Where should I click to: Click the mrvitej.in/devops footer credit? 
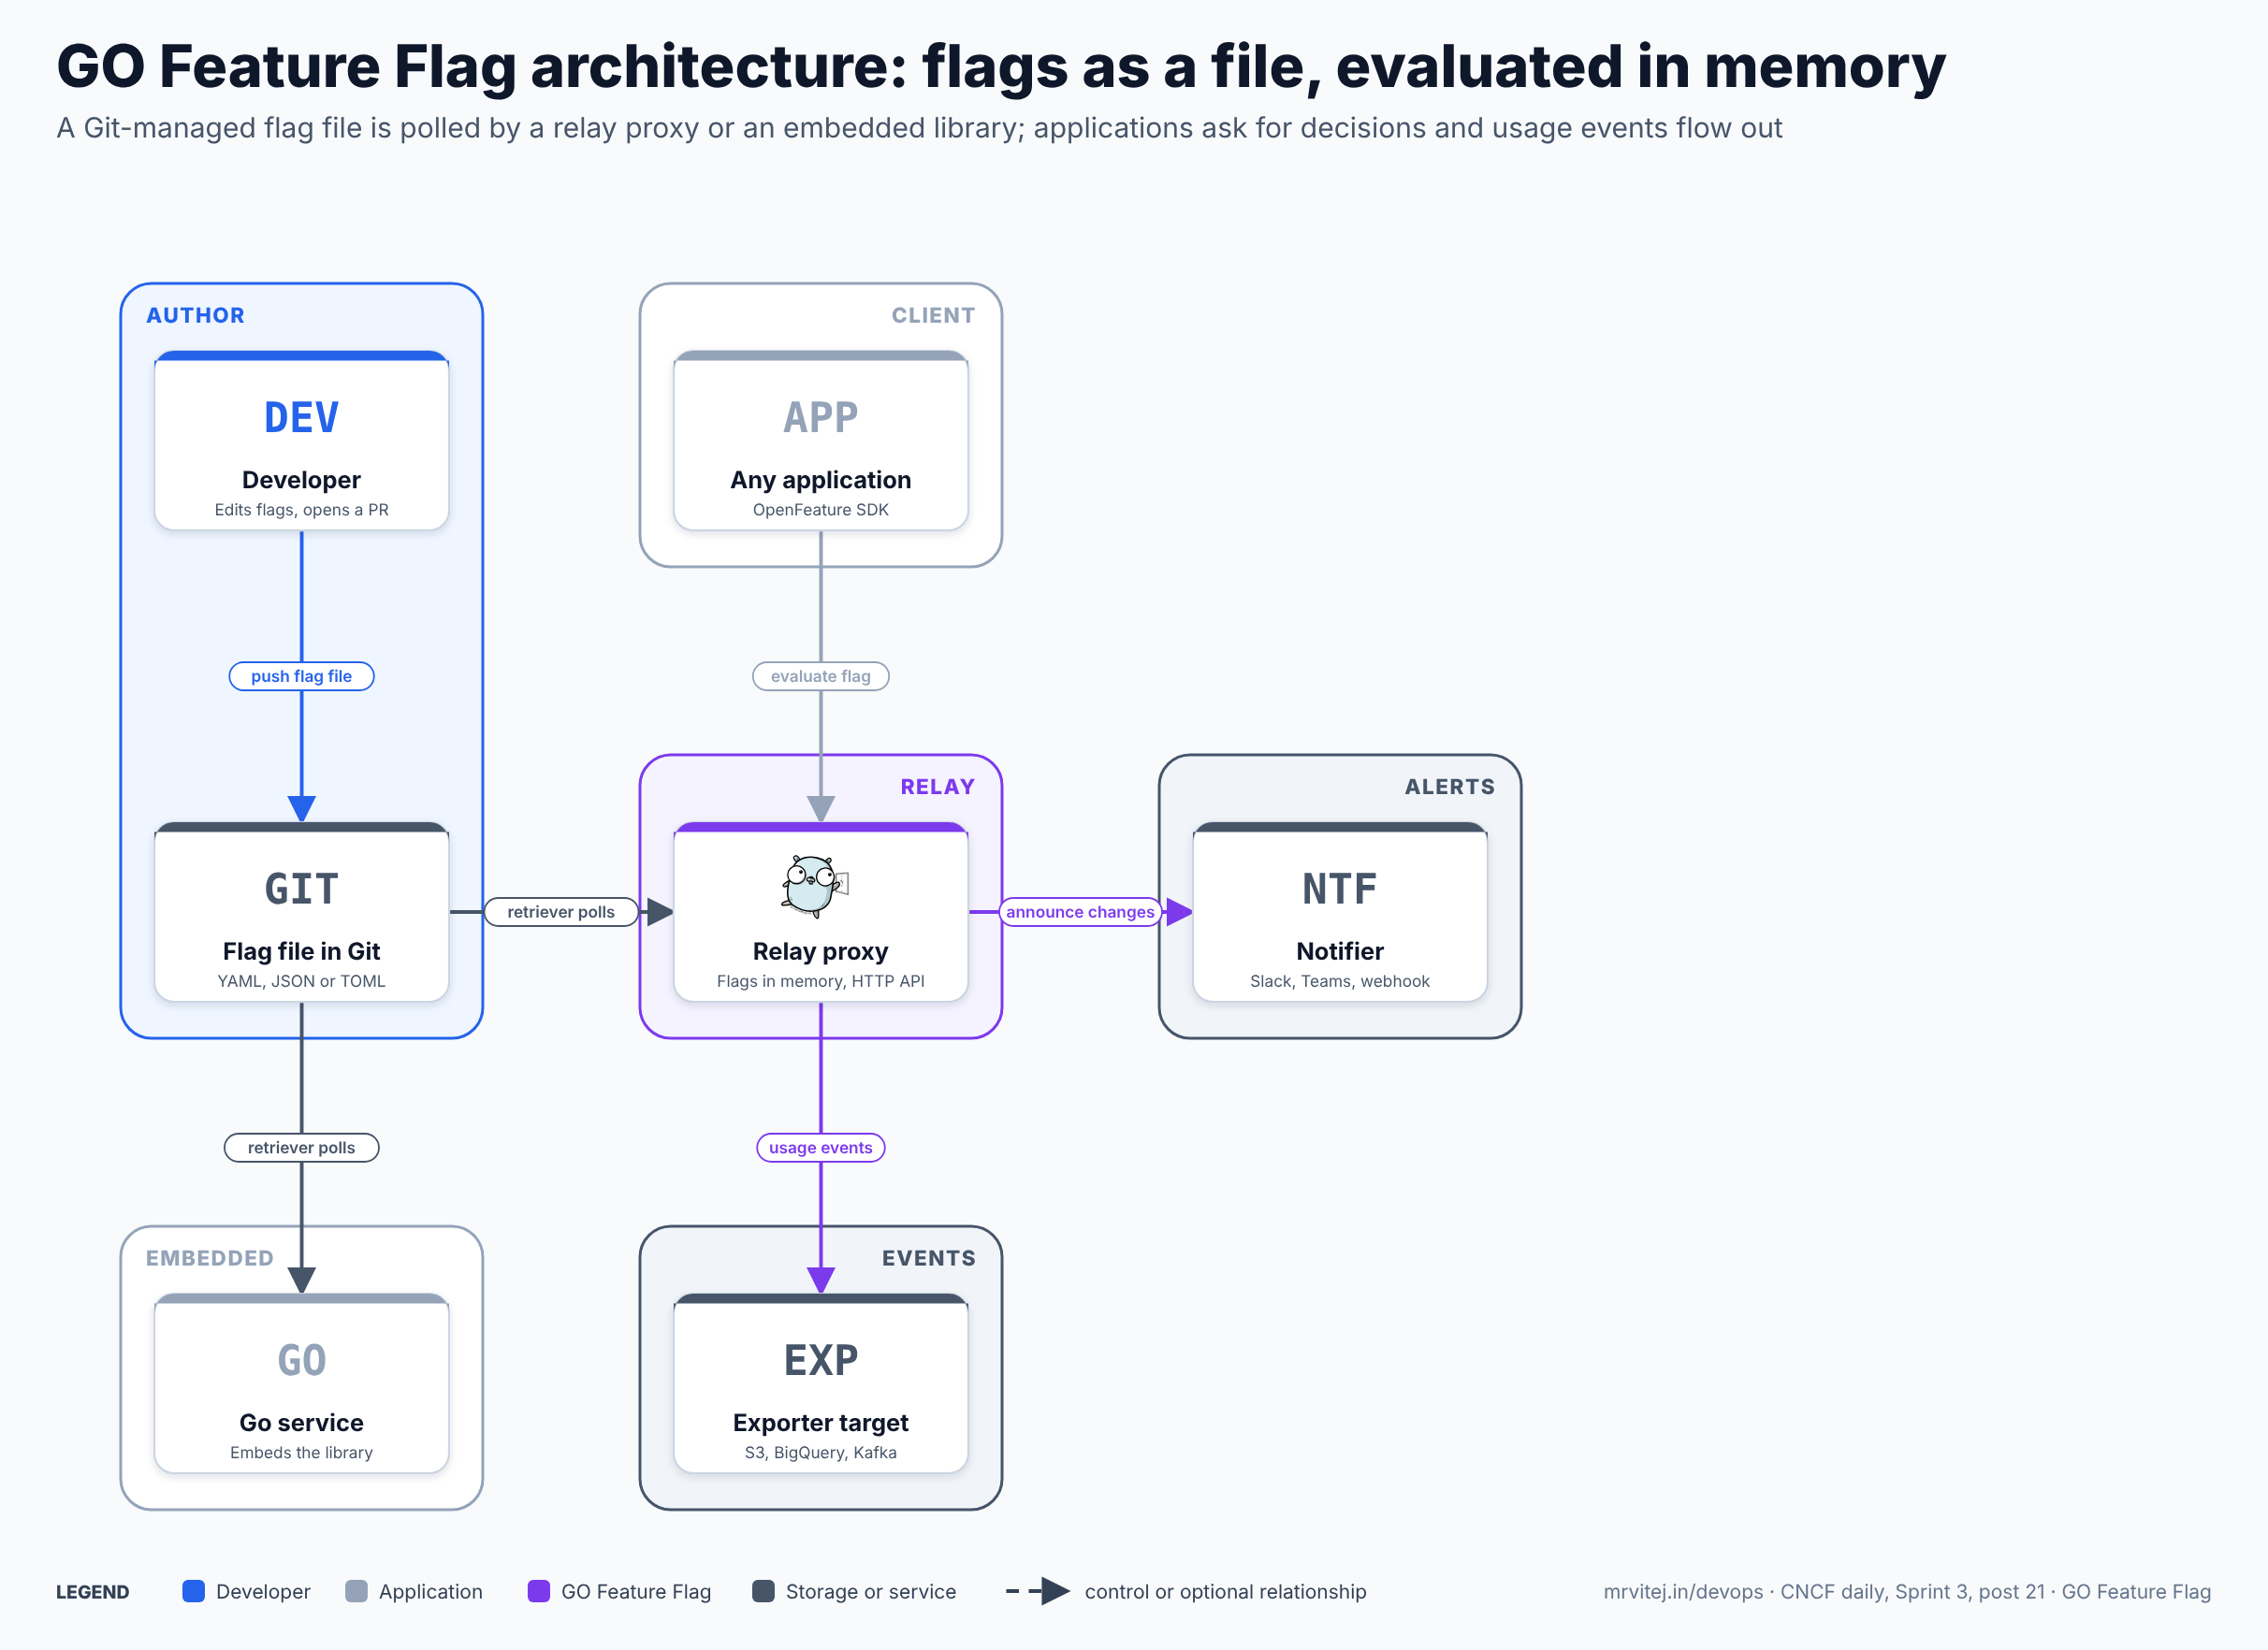click(x=1907, y=1591)
